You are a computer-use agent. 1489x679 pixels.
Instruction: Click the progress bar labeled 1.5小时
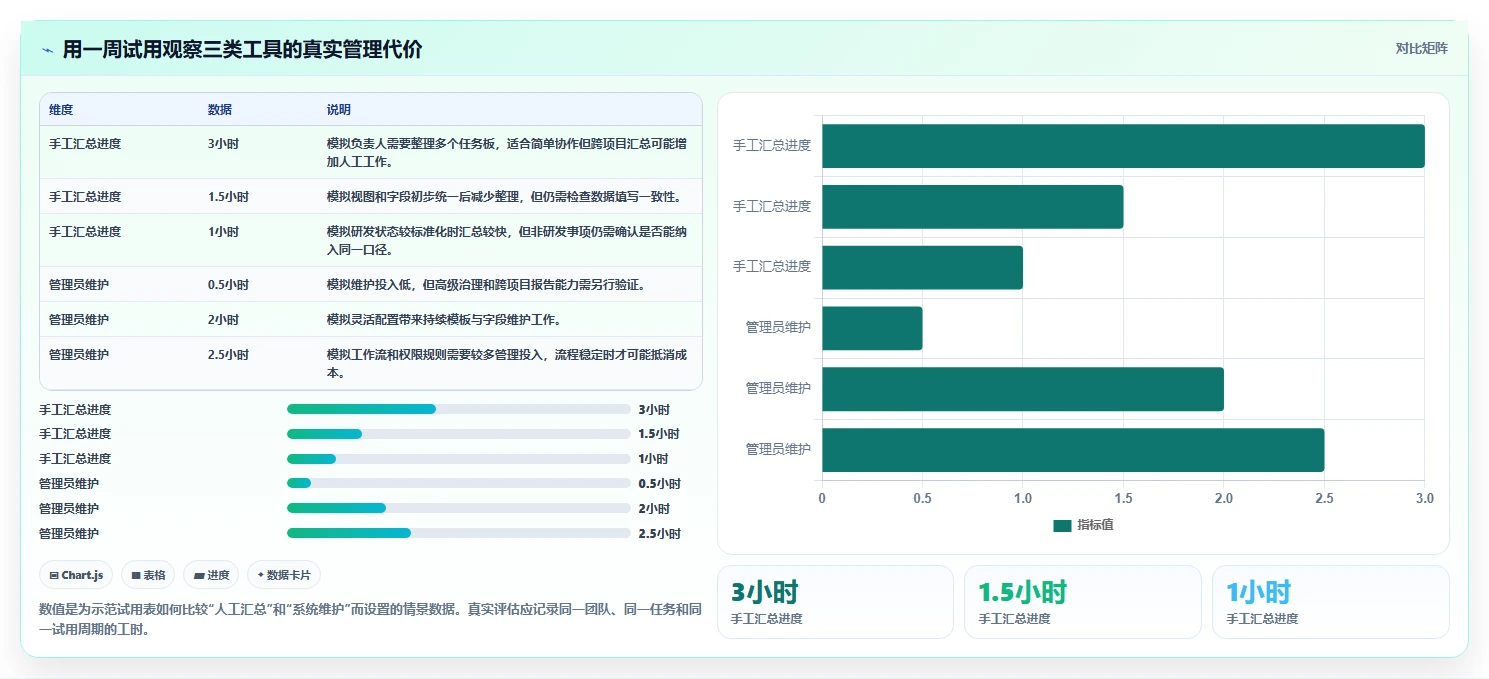tap(459, 434)
